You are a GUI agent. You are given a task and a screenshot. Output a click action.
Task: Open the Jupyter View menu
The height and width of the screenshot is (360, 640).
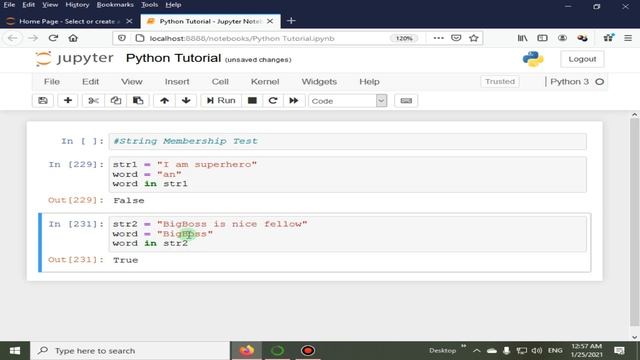pos(132,82)
